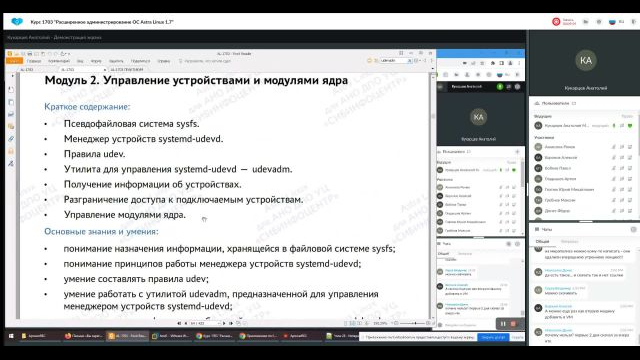The height and width of the screenshot is (360, 640).
Task: Pause the recording using the pause button
Action: point(503,324)
